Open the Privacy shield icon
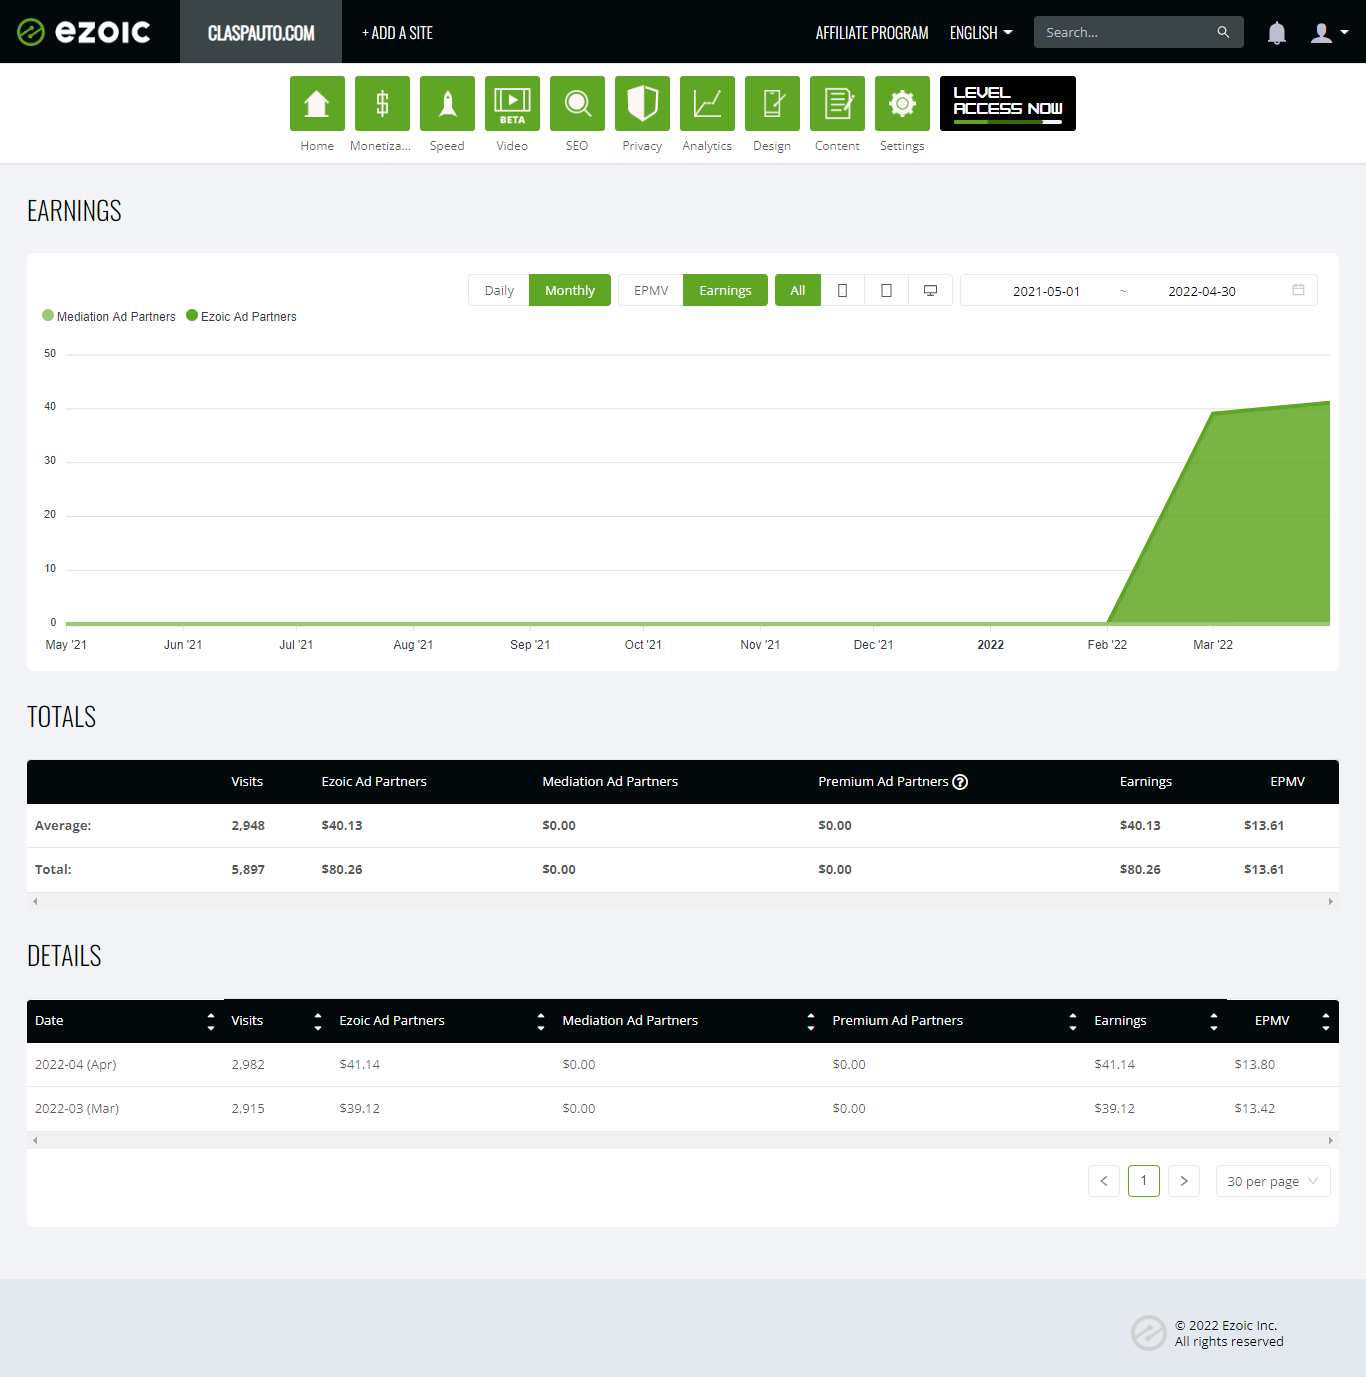The image size is (1366, 1377). coord(642,104)
